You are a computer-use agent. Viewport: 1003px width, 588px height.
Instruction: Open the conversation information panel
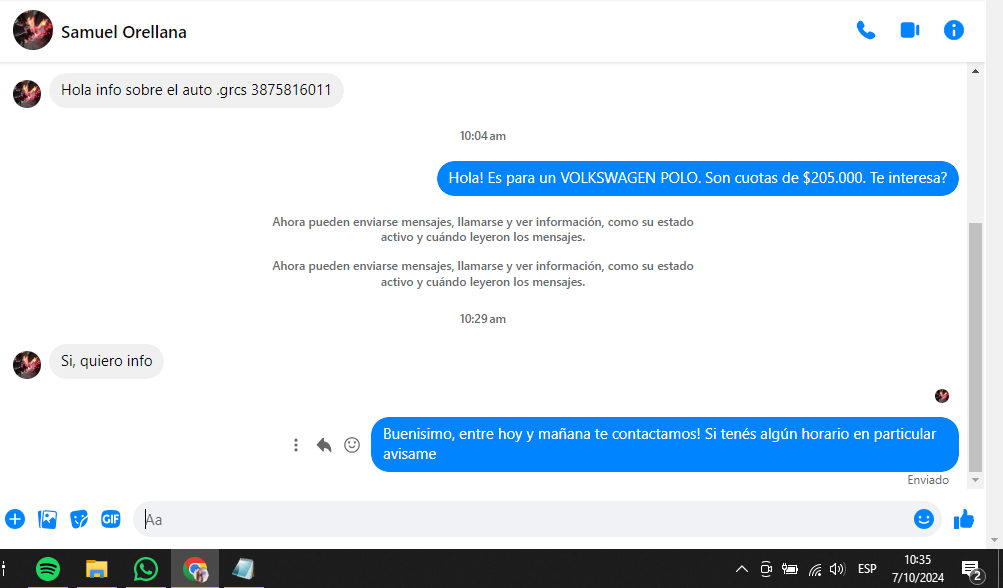[954, 30]
